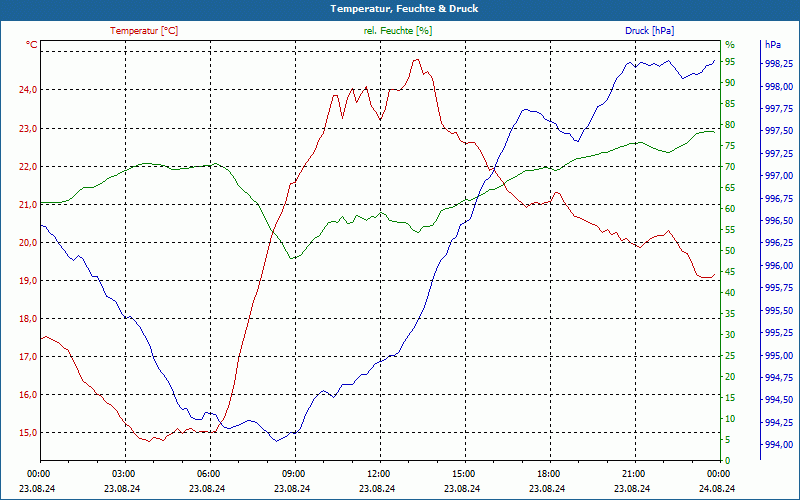Click the blue 'hPa' axis unit label
The width and height of the screenshot is (800, 500).
772,45
